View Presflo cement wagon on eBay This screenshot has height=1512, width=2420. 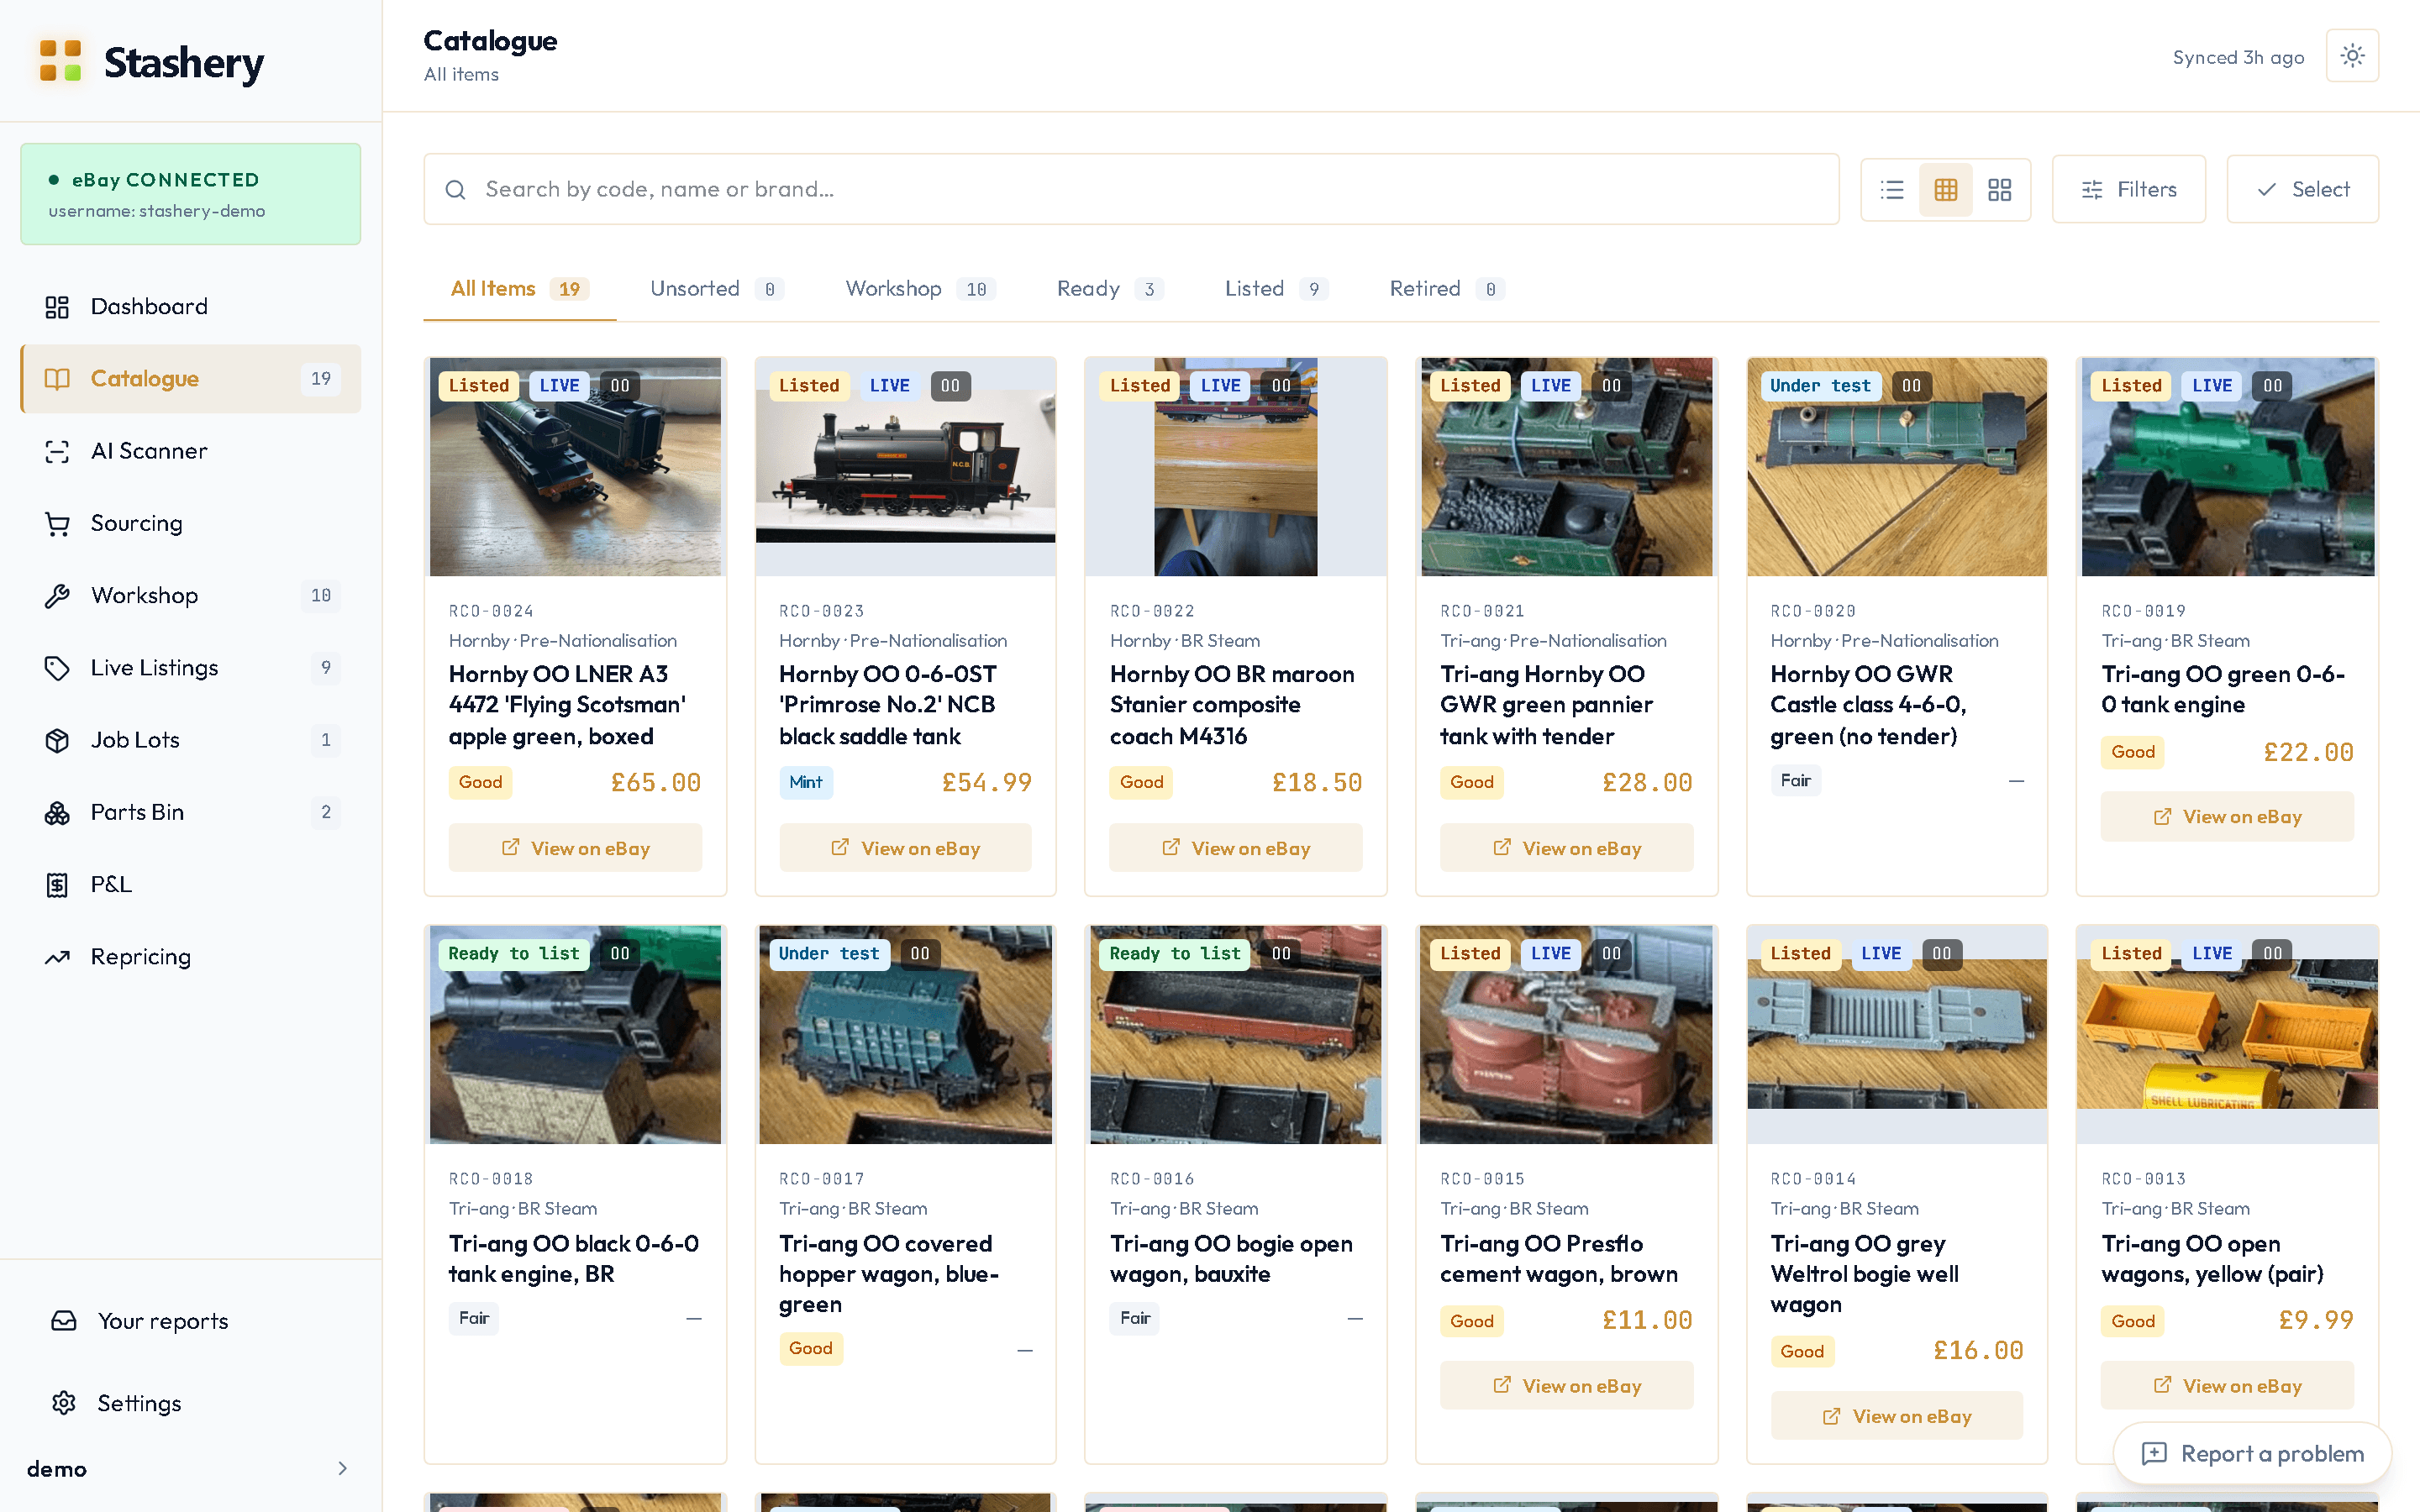(x=1566, y=1386)
